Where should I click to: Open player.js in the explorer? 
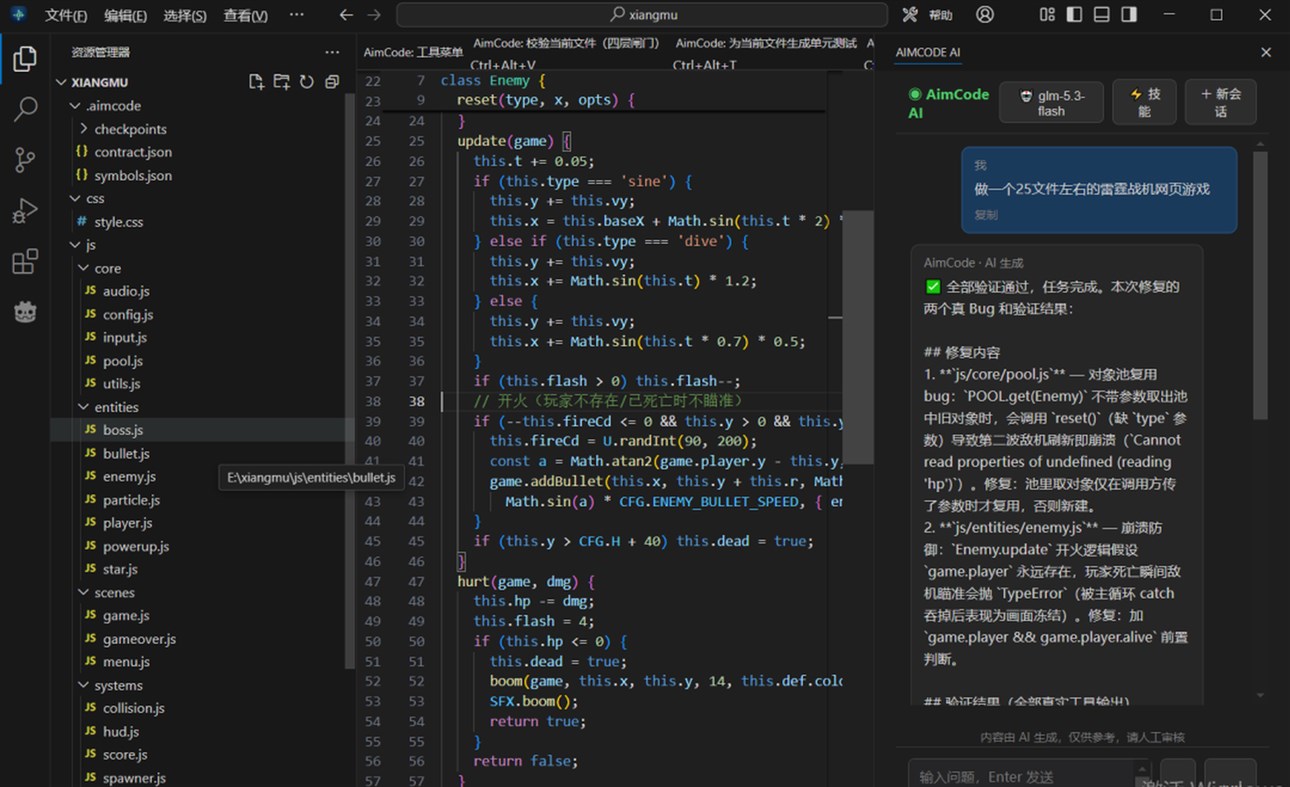(x=128, y=523)
